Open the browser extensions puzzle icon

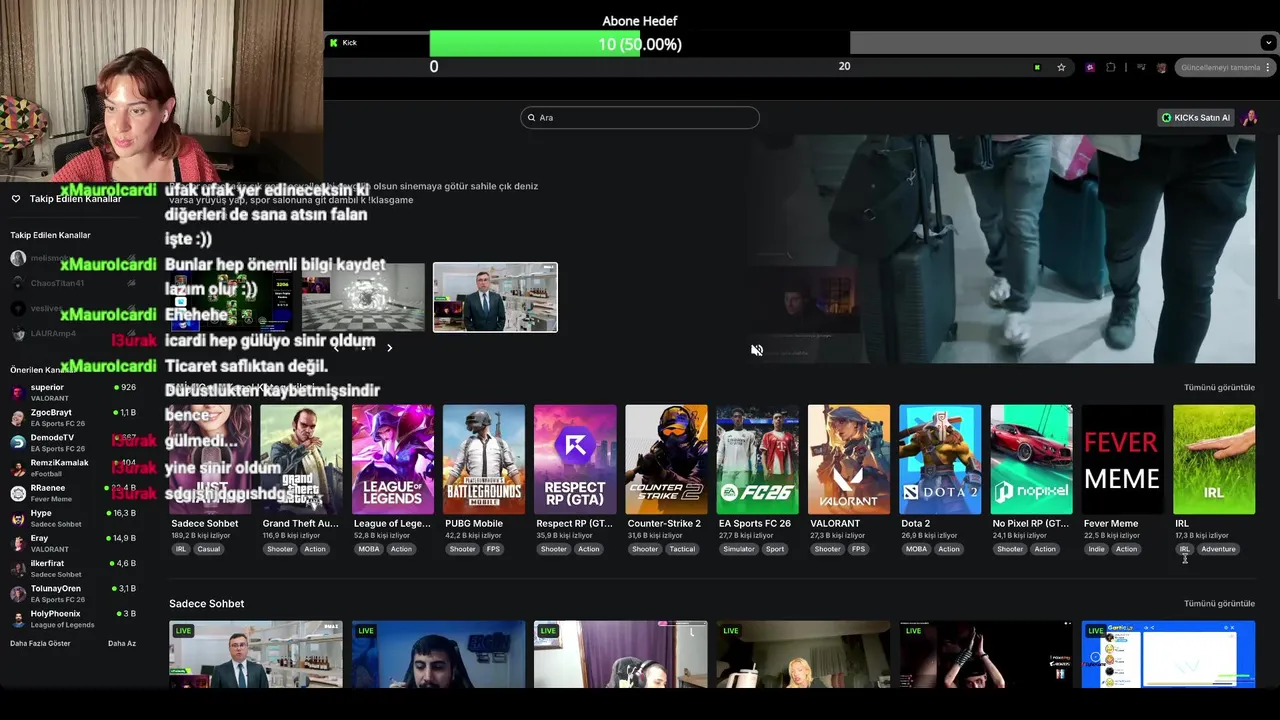coord(1111,67)
